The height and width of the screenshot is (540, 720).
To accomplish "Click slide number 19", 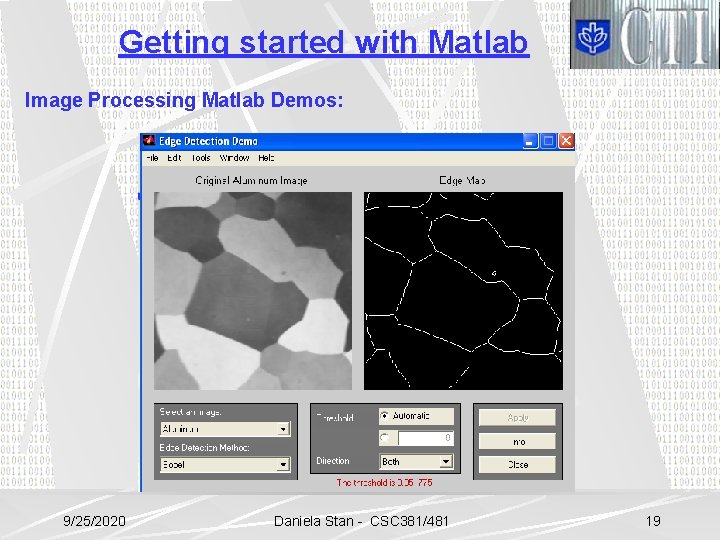I will click(x=653, y=521).
